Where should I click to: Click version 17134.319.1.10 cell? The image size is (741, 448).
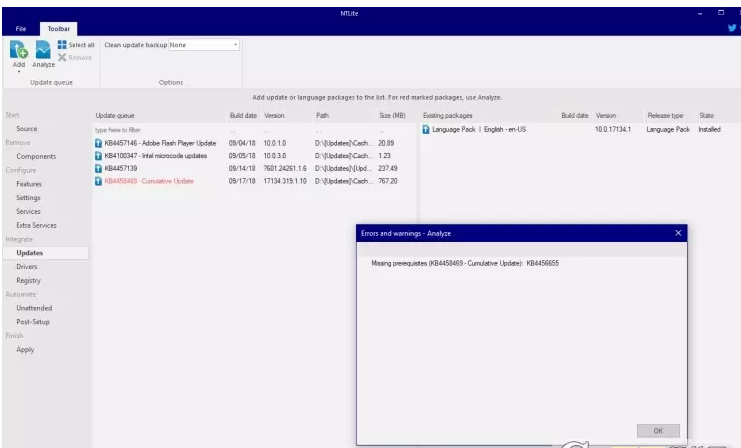285,181
